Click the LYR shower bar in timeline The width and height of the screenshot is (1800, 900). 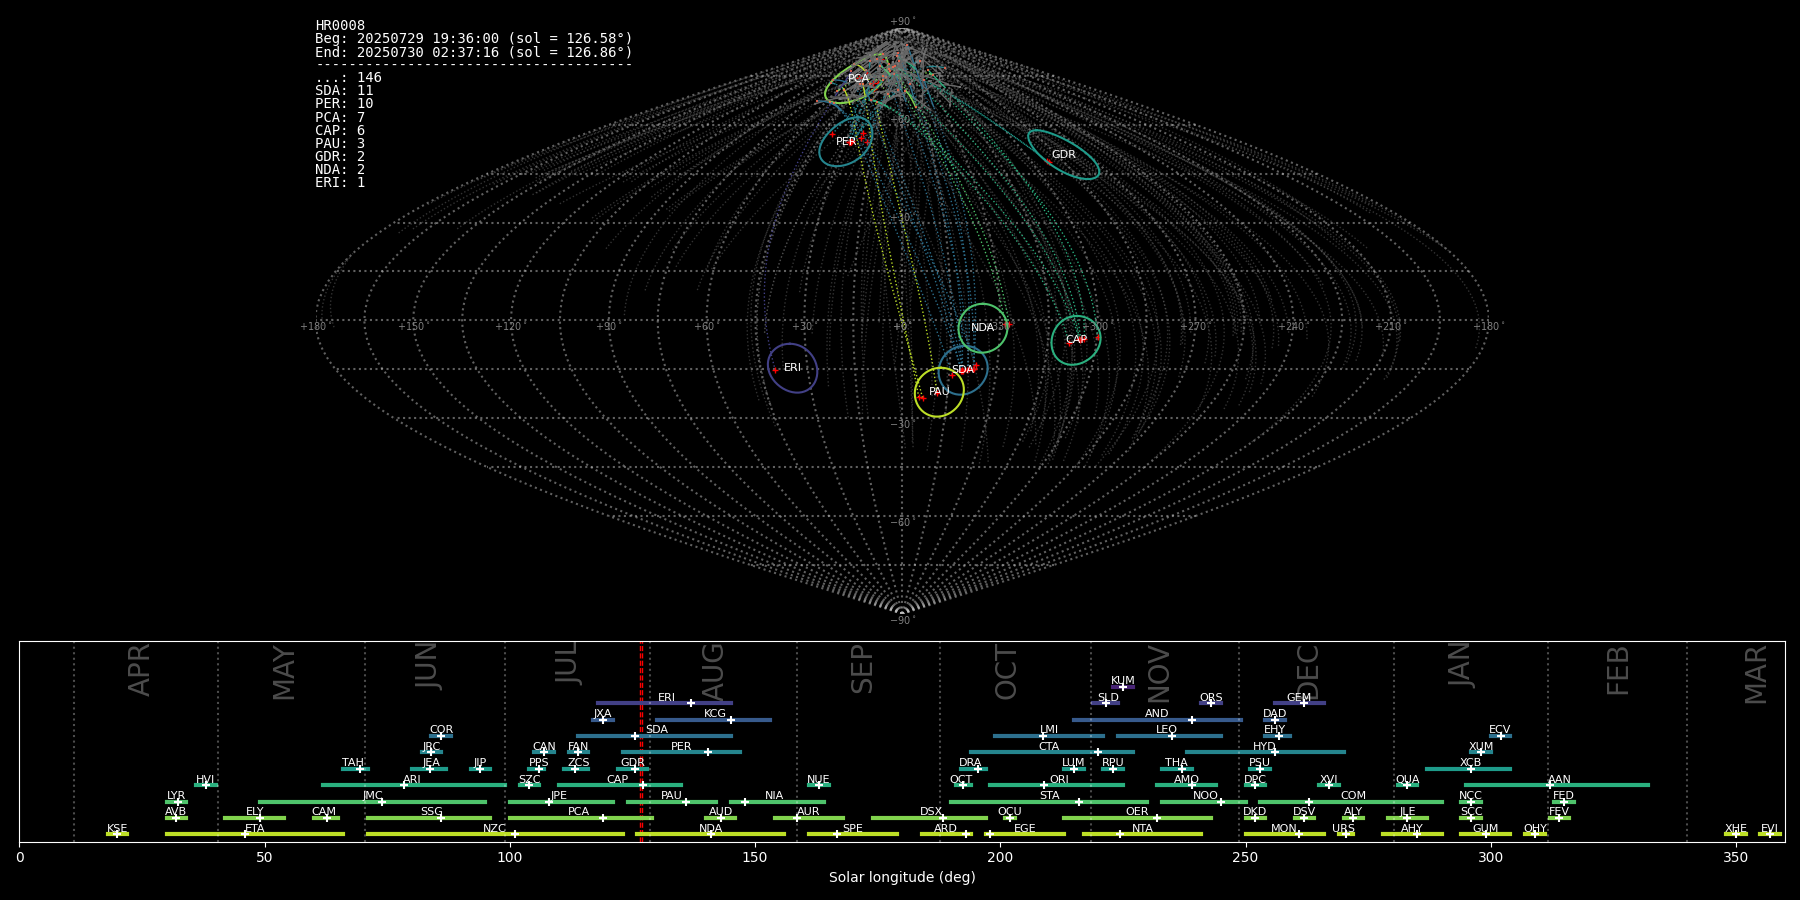tap(176, 802)
